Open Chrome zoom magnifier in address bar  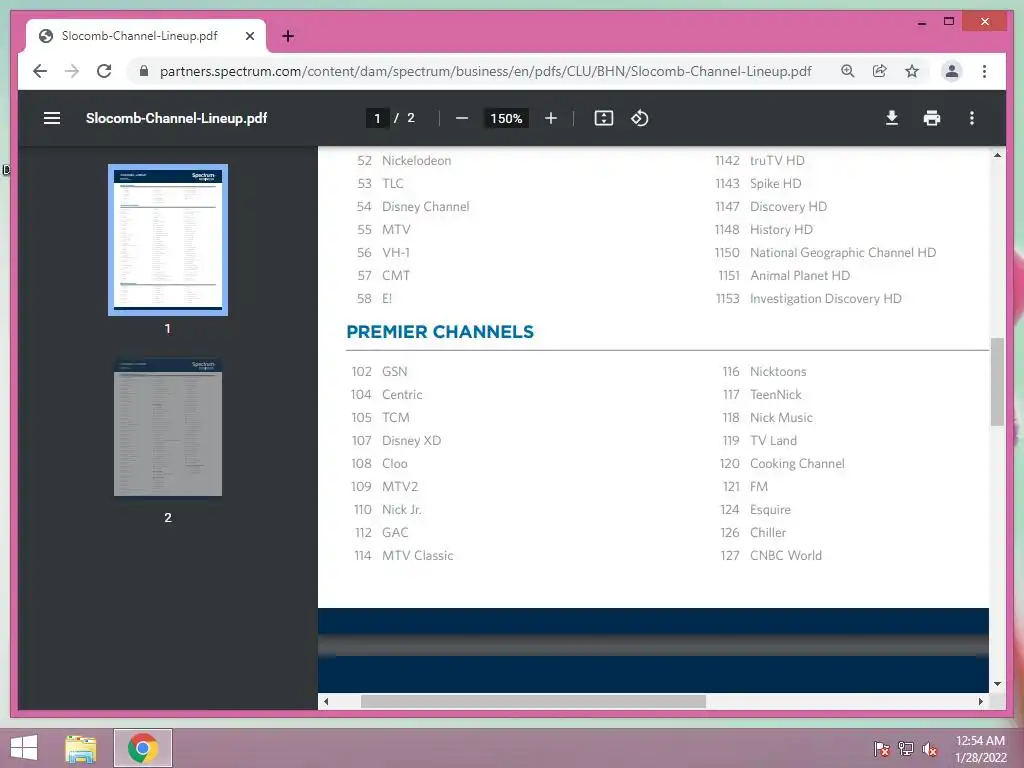point(848,71)
